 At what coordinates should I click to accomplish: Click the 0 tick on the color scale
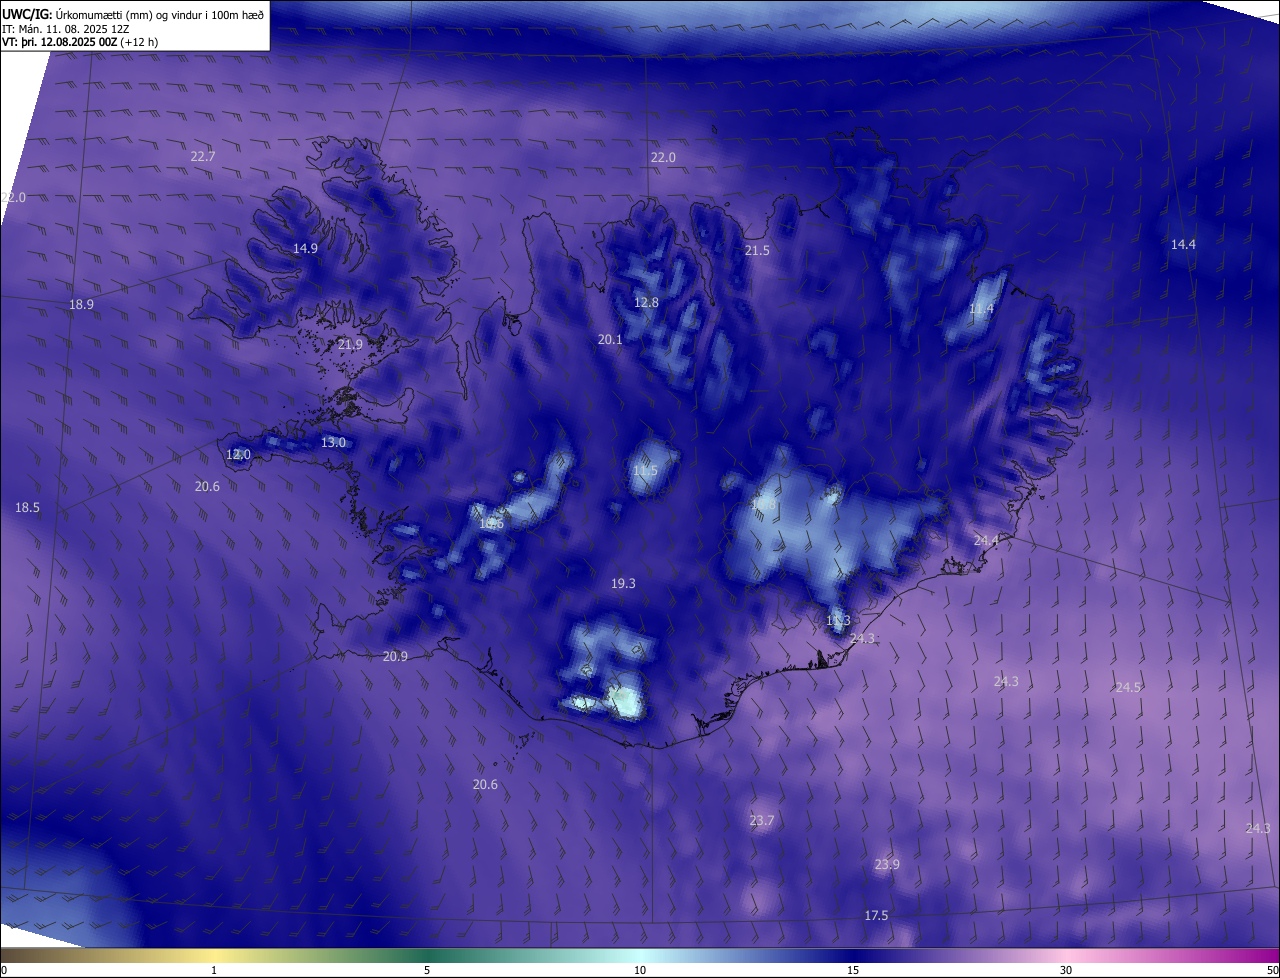[3, 970]
